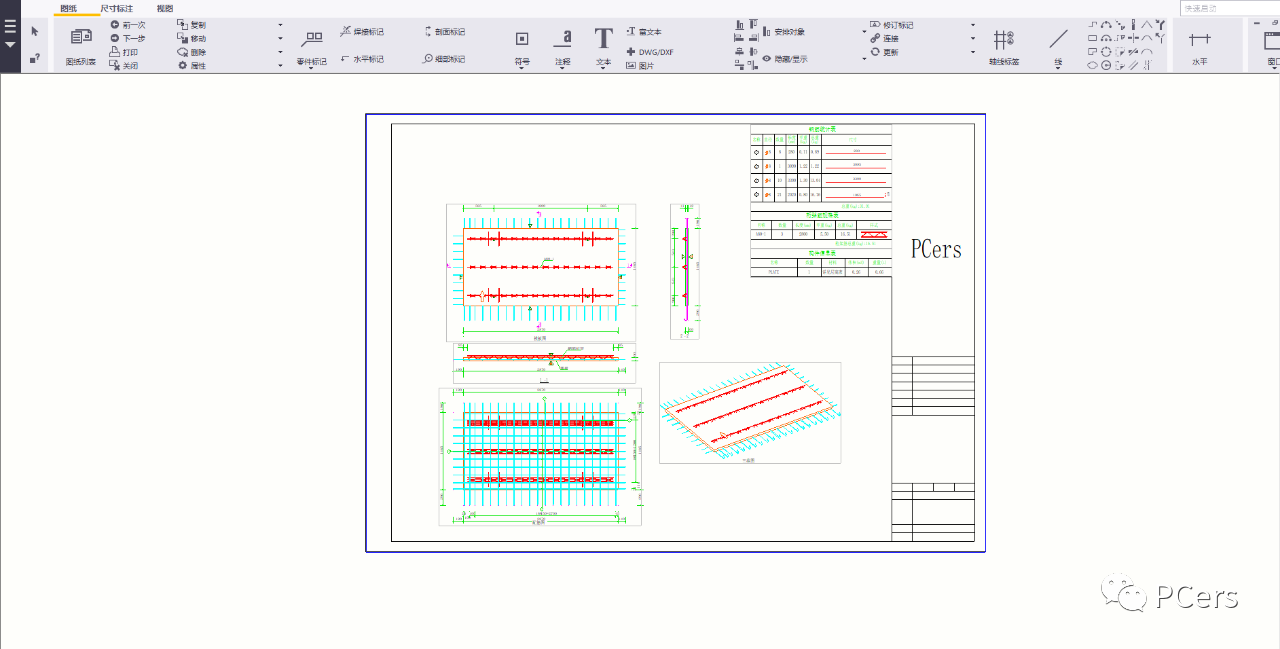Open the 符号 symbol dropdown
This screenshot has height=649, width=1280.
pos(521,68)
